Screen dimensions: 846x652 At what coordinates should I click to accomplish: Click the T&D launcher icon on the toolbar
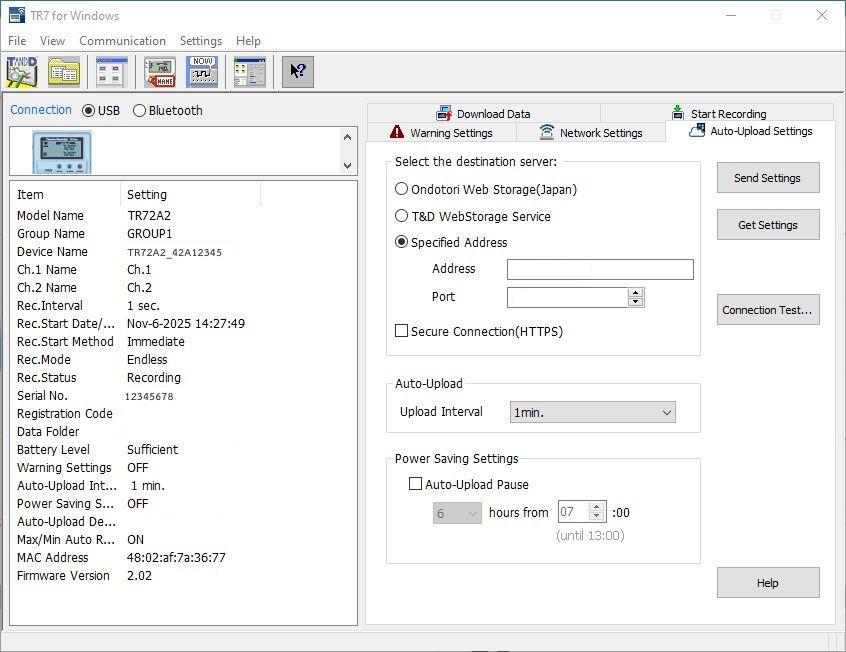(20, 71)
